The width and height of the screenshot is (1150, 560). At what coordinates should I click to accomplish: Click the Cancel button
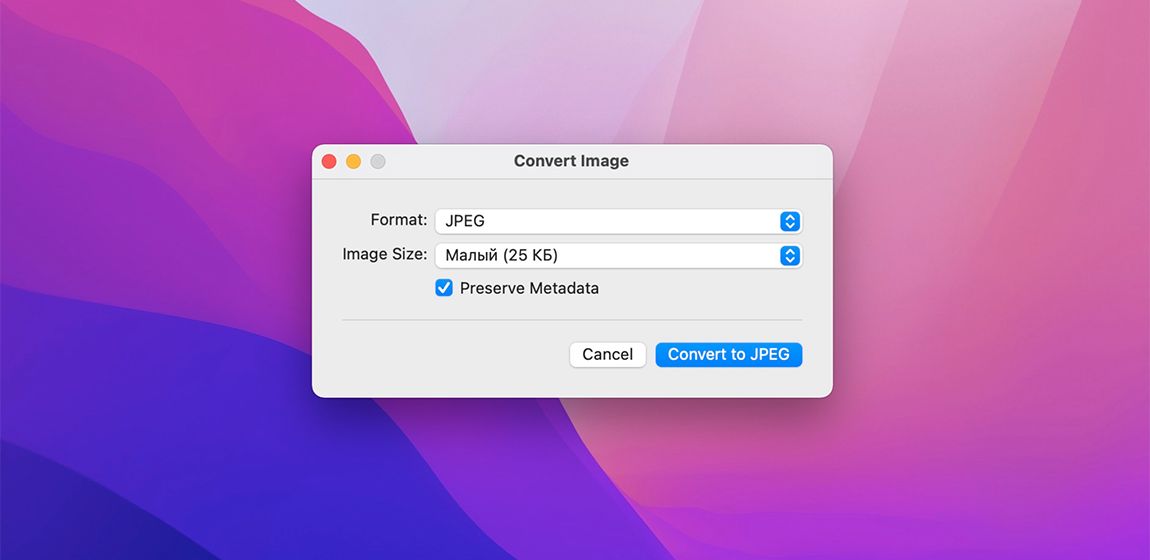pyautogui.click(x=607, y=355)
